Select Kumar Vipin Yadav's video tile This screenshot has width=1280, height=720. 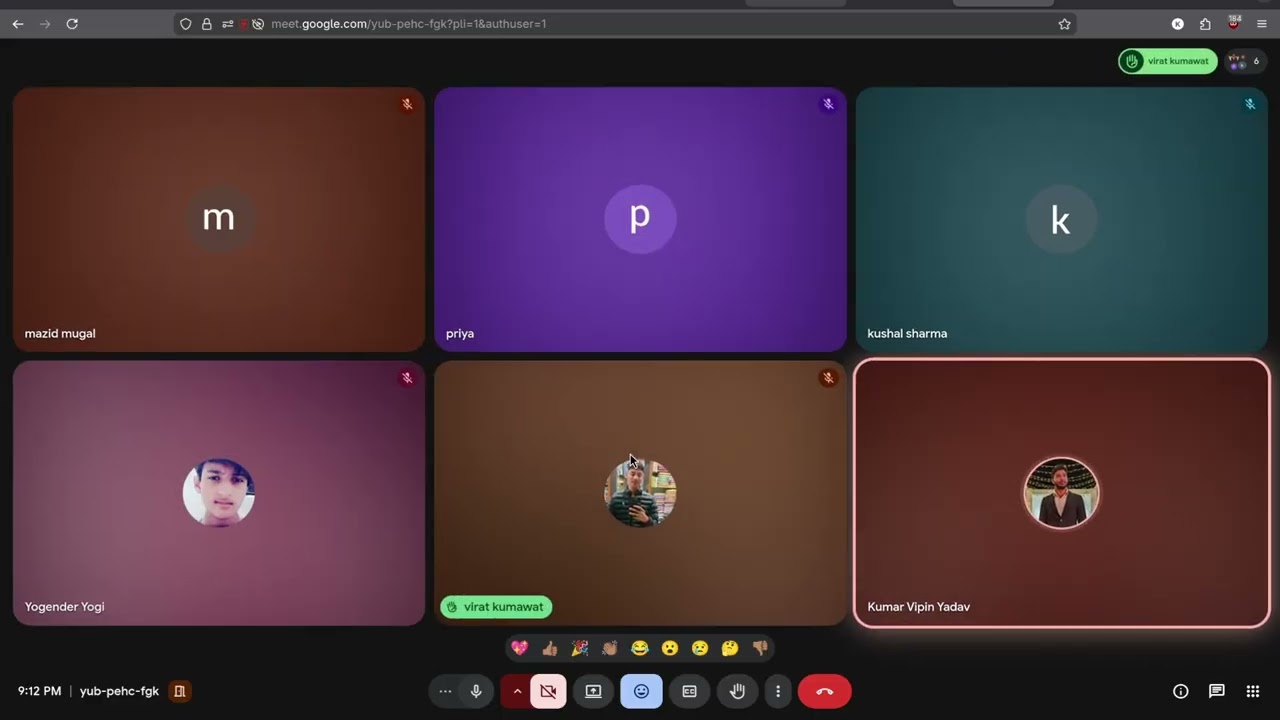[1061, 493]
